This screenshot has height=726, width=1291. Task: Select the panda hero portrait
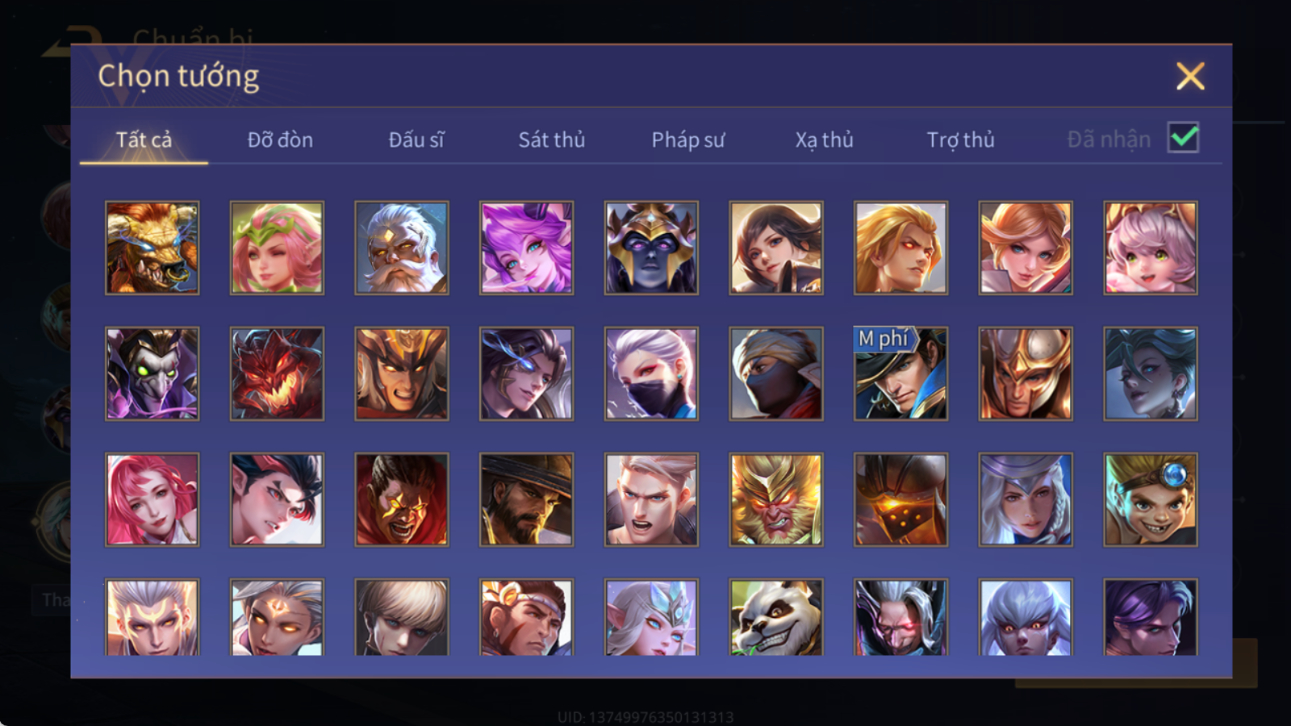coord(776,618)
